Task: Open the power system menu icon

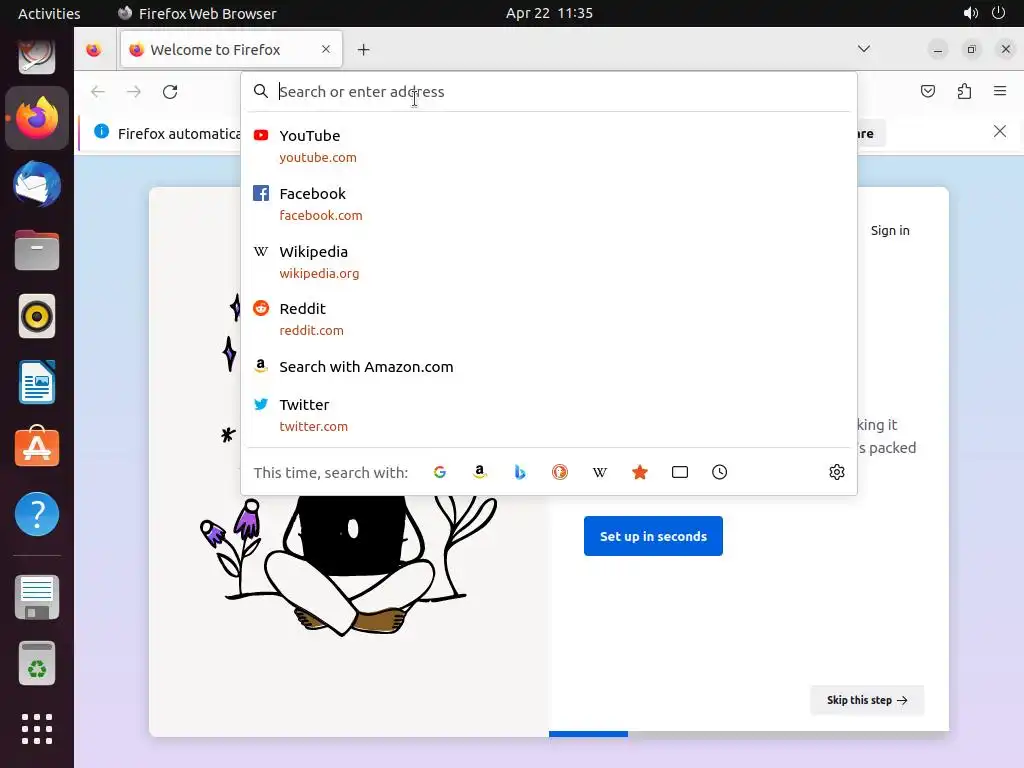Action: click(x=999, y=13)
